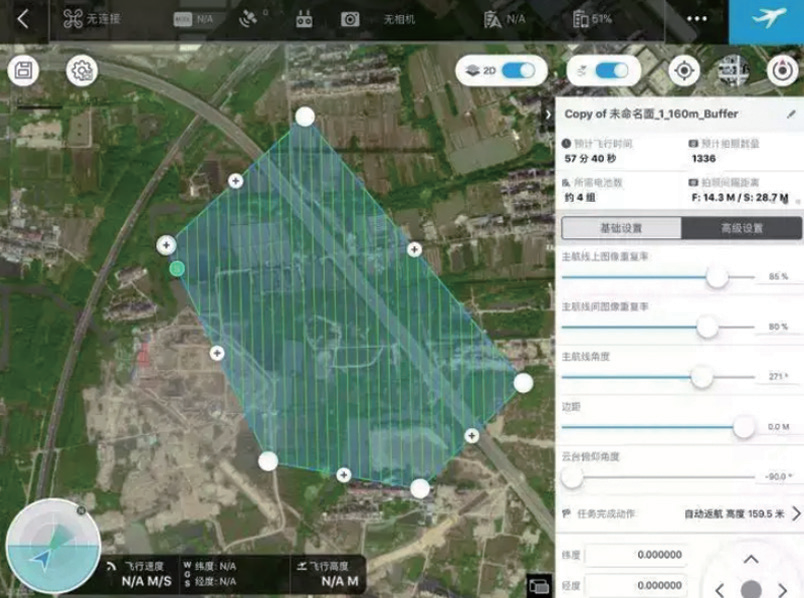Open mission settings gear icon
The width and height of the screenshot is (804, 598).
pos(82,70)
